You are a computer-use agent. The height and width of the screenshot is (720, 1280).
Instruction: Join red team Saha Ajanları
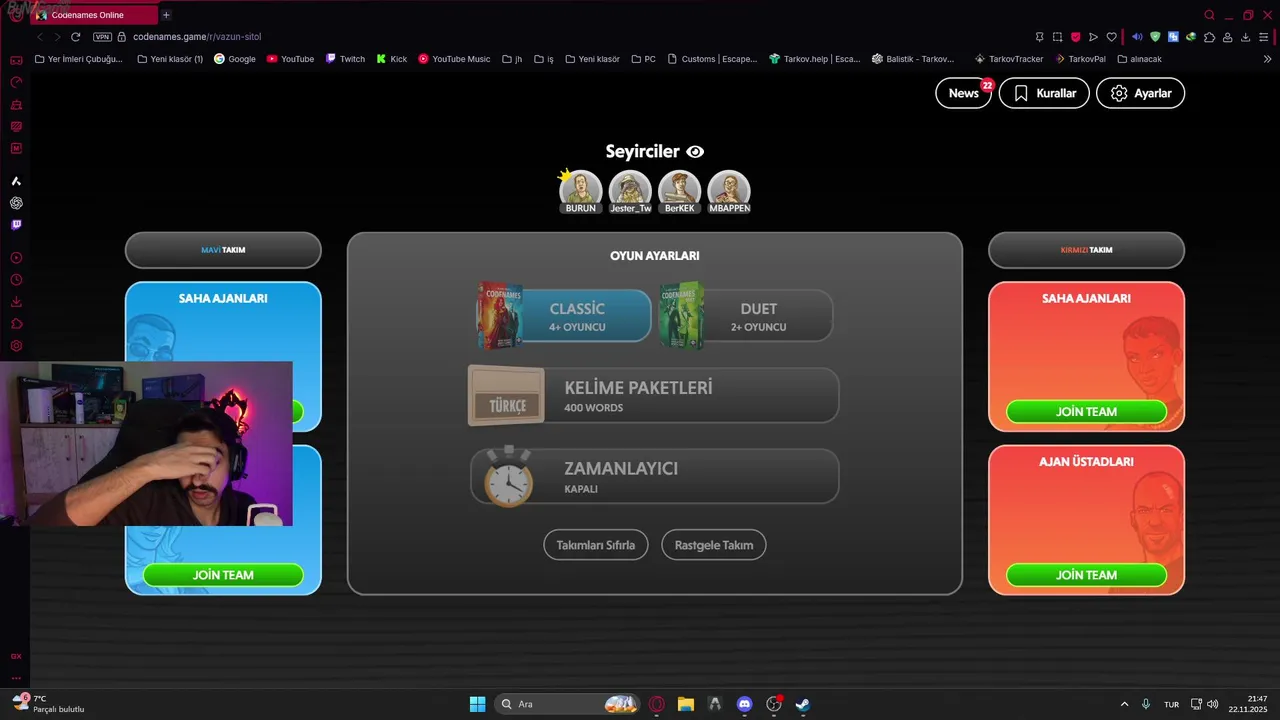[1086, 411]
